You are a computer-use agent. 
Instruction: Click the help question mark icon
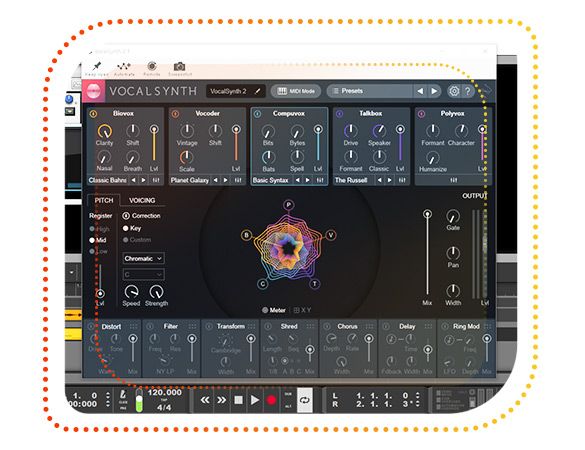click(467, 91)
